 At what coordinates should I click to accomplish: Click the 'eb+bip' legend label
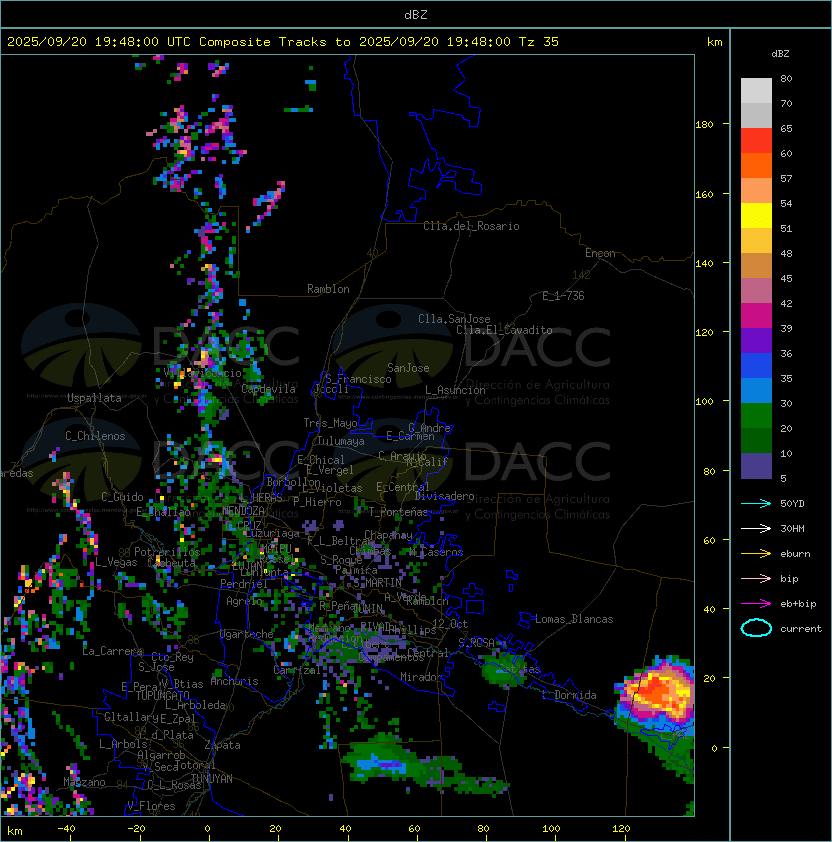coord(798,604)
